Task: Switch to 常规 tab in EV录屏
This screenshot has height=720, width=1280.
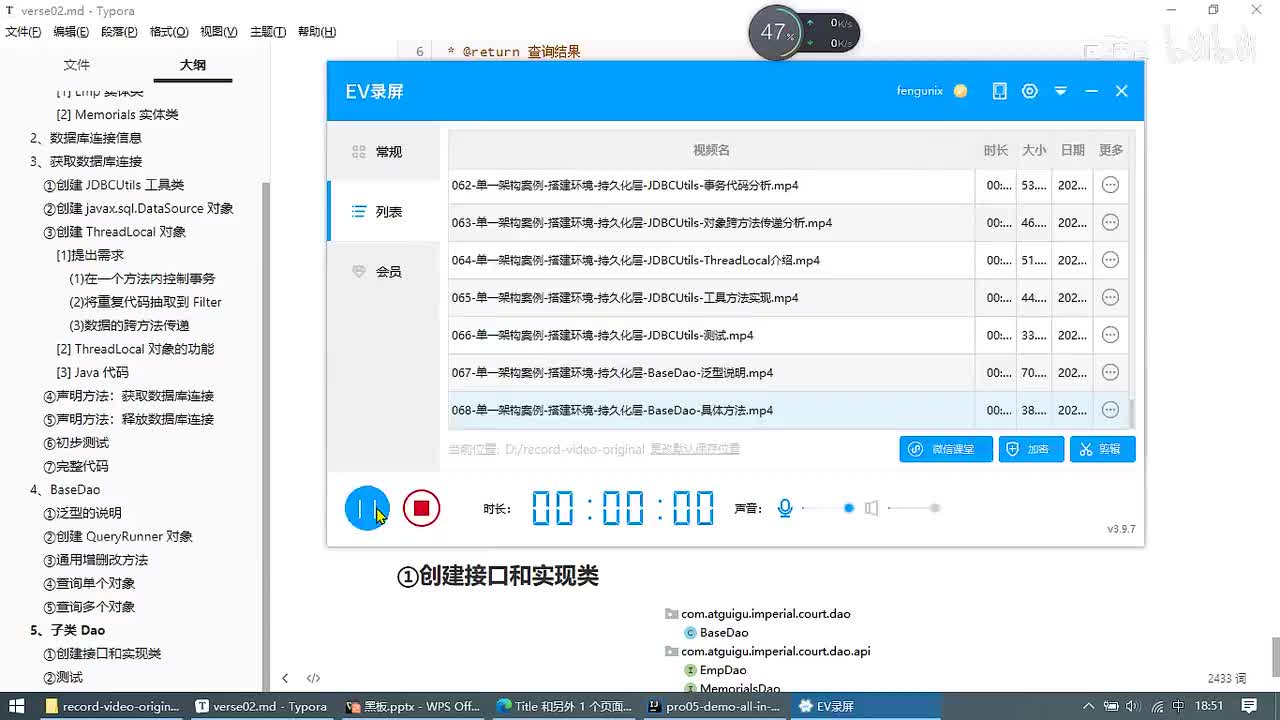Action: 384,152
